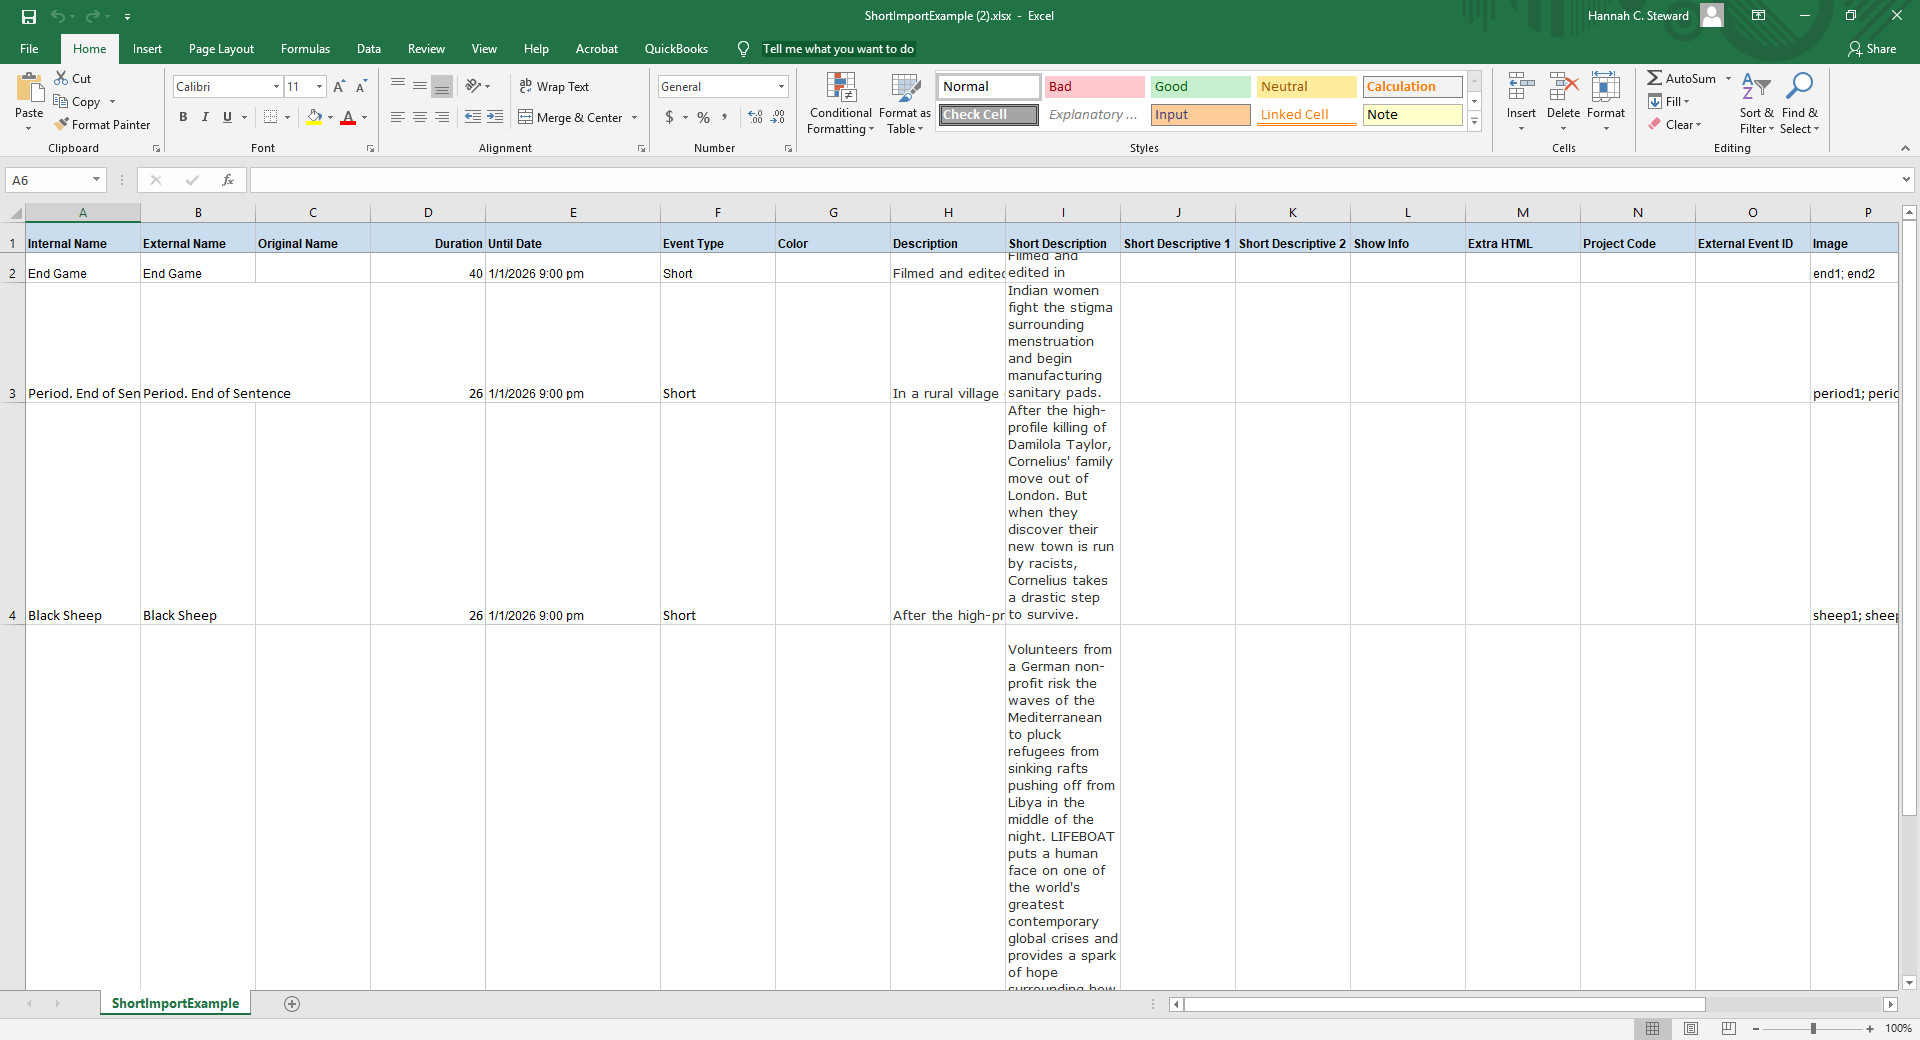Viewport: 1920px width, 1040px height.
Task: Click Decrease Decimal icon
Action: point(779,117)
